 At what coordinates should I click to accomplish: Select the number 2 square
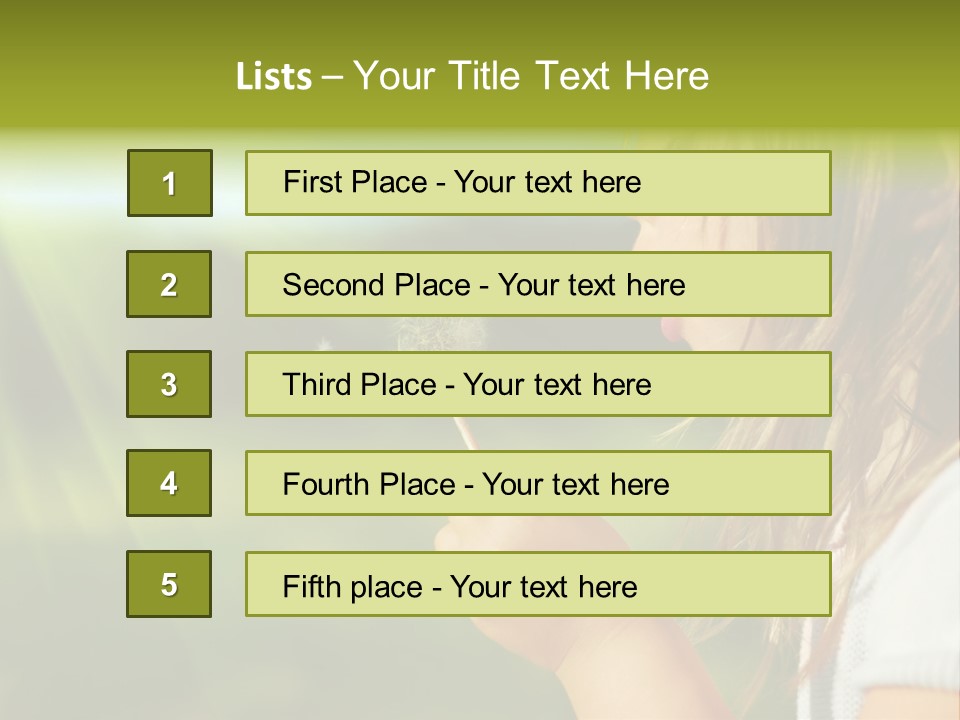169,284
